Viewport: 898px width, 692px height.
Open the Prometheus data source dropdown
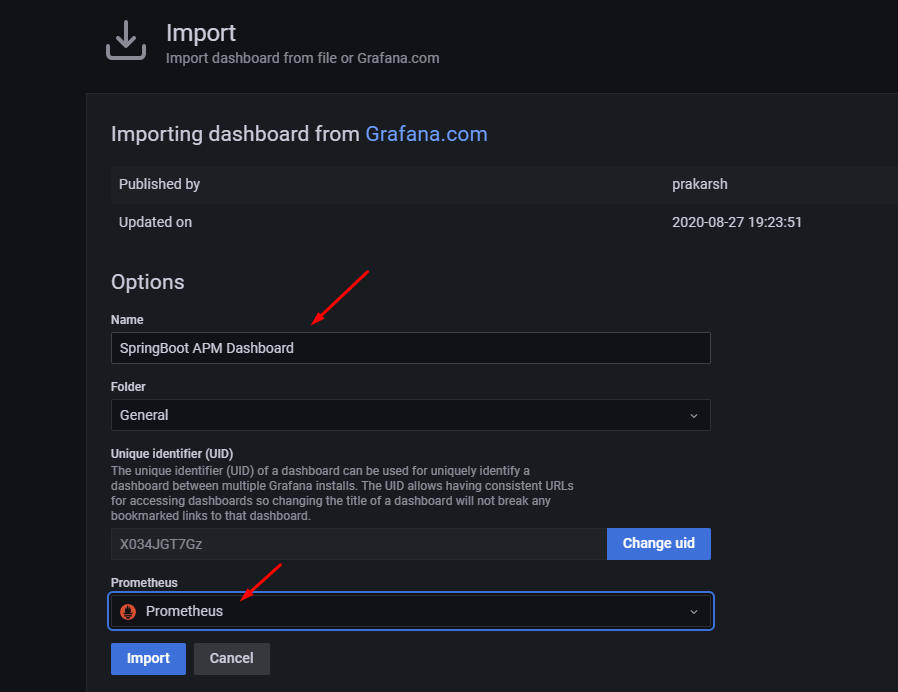pos(411,611)
